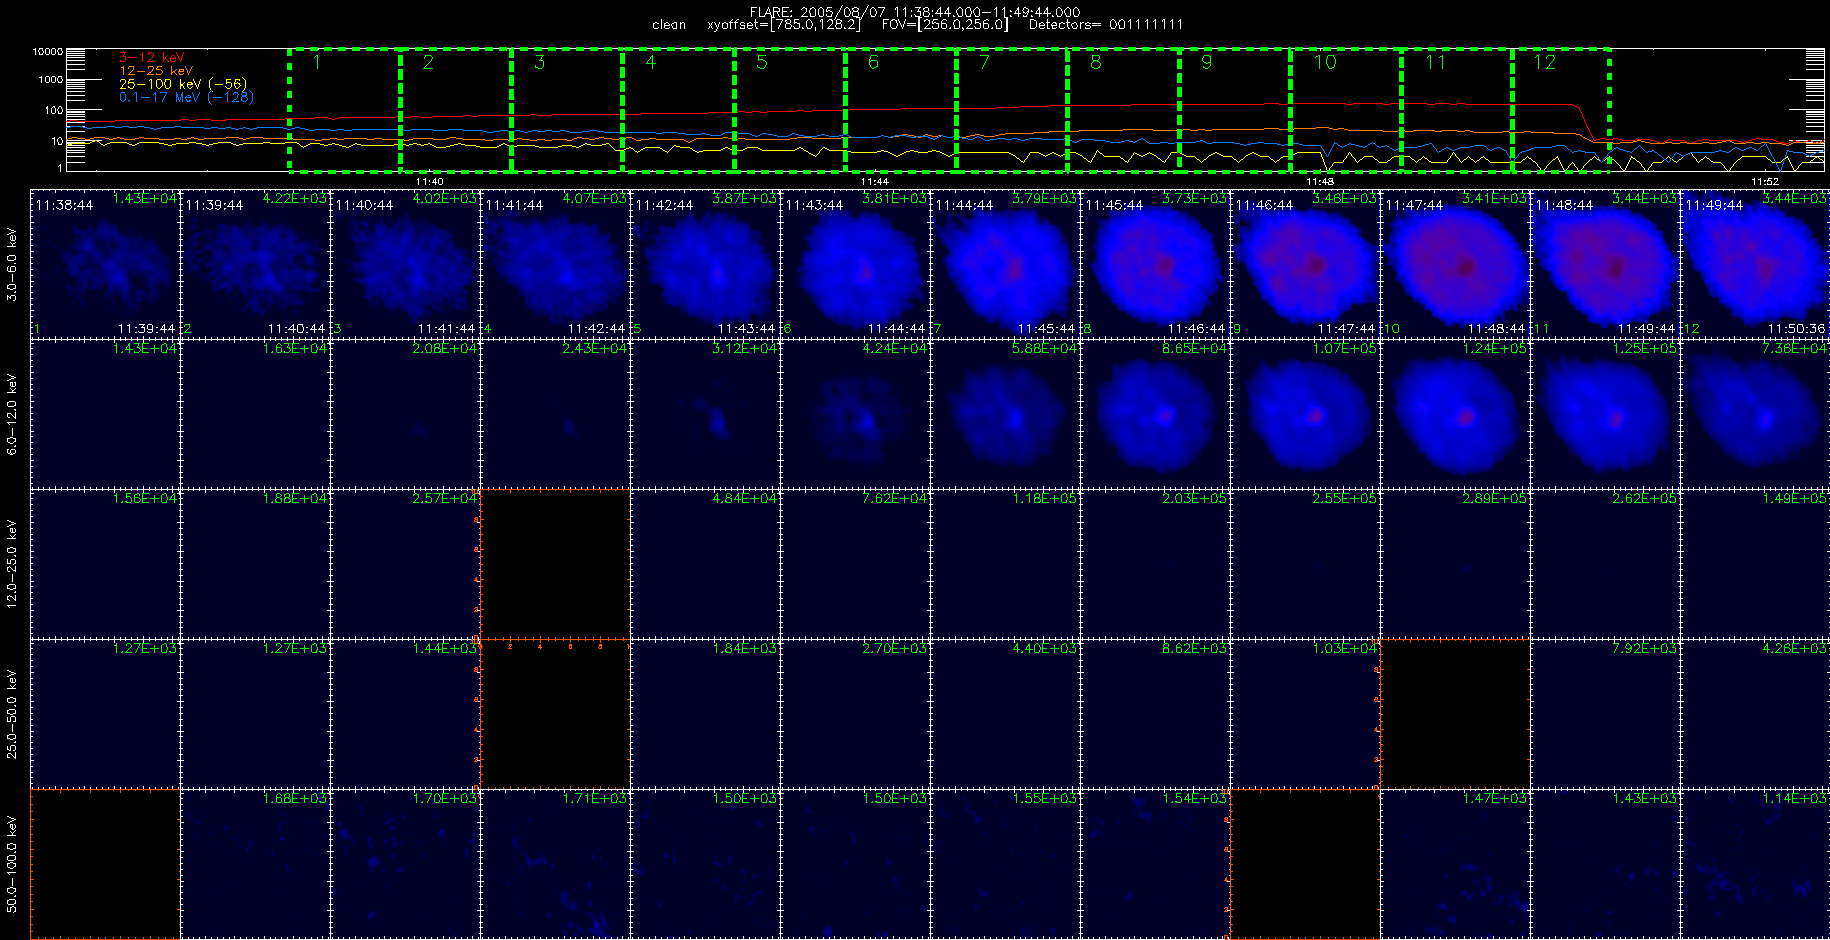Click the peak value 4.22E+03
1830x940 pixels.
[x=295, y=198]
